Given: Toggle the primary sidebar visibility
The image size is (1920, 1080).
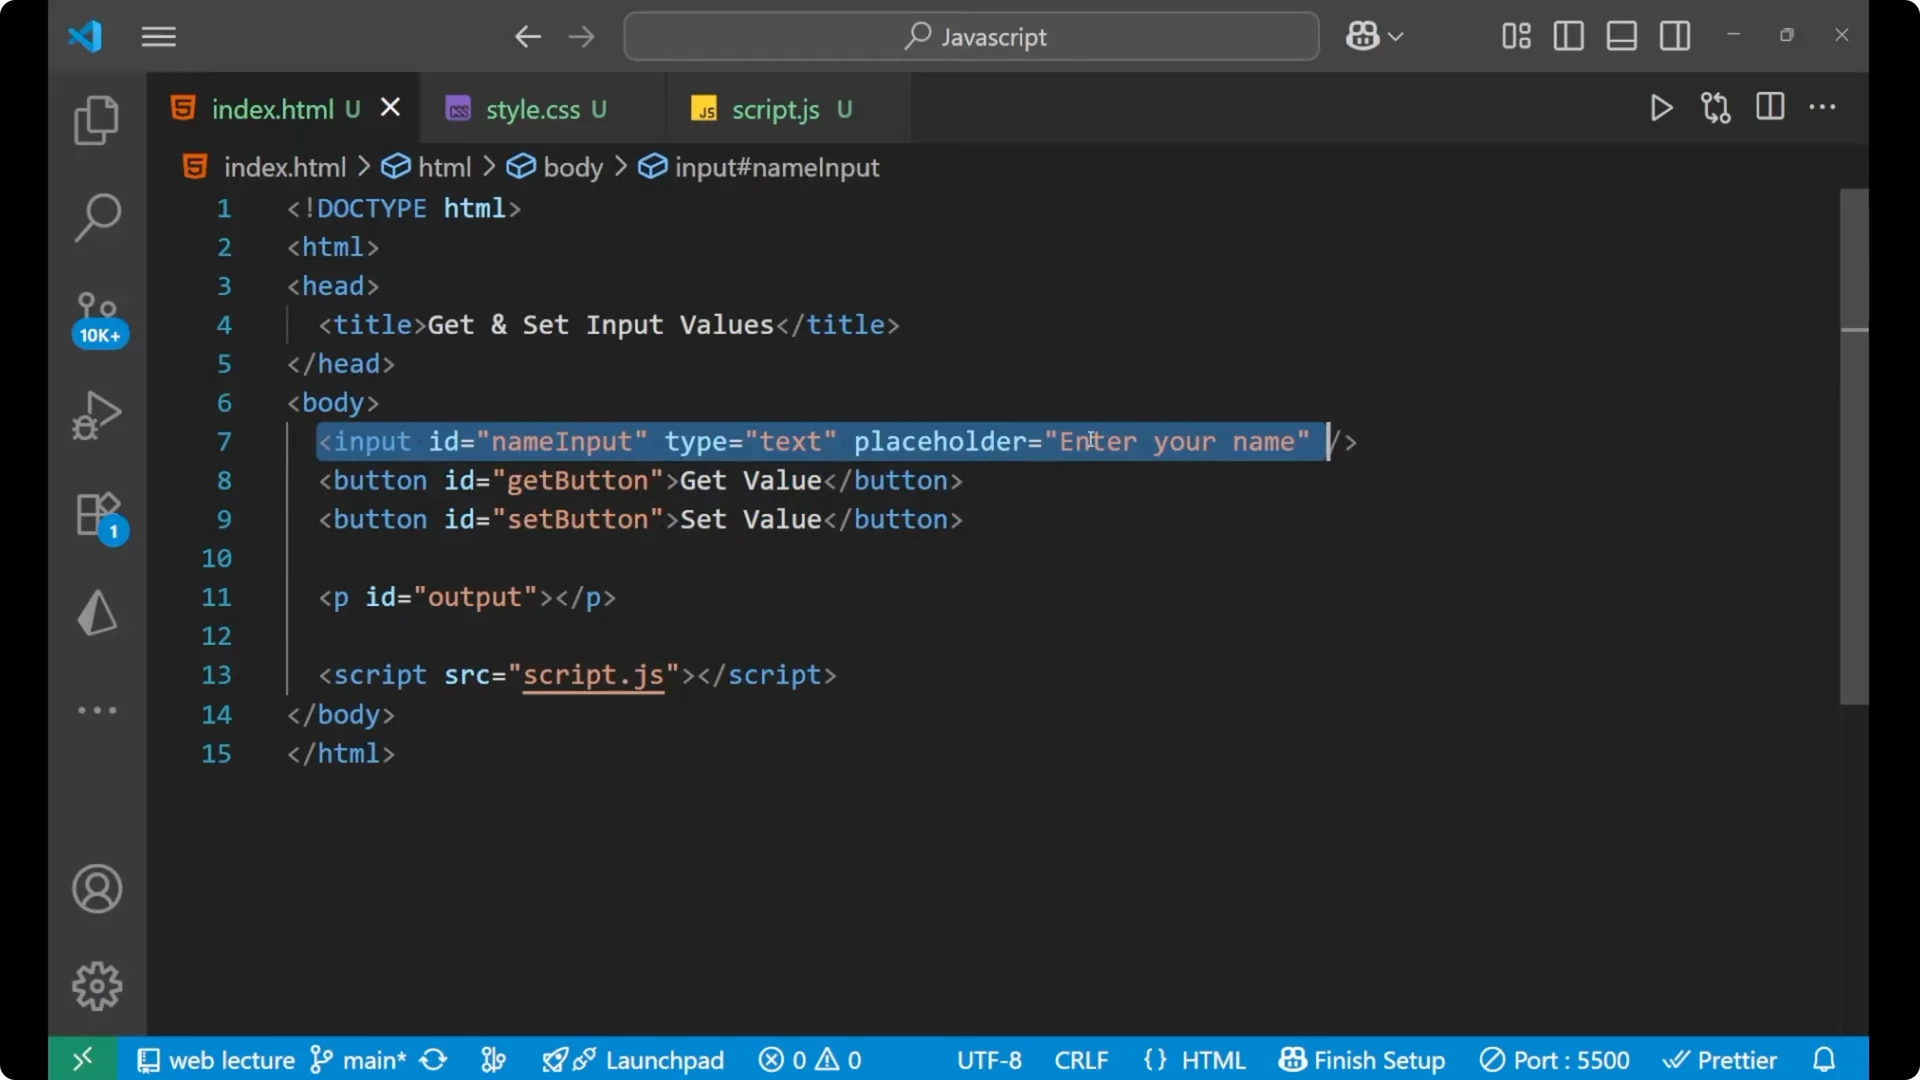Looking at the screenshot, I should 1568,36.
